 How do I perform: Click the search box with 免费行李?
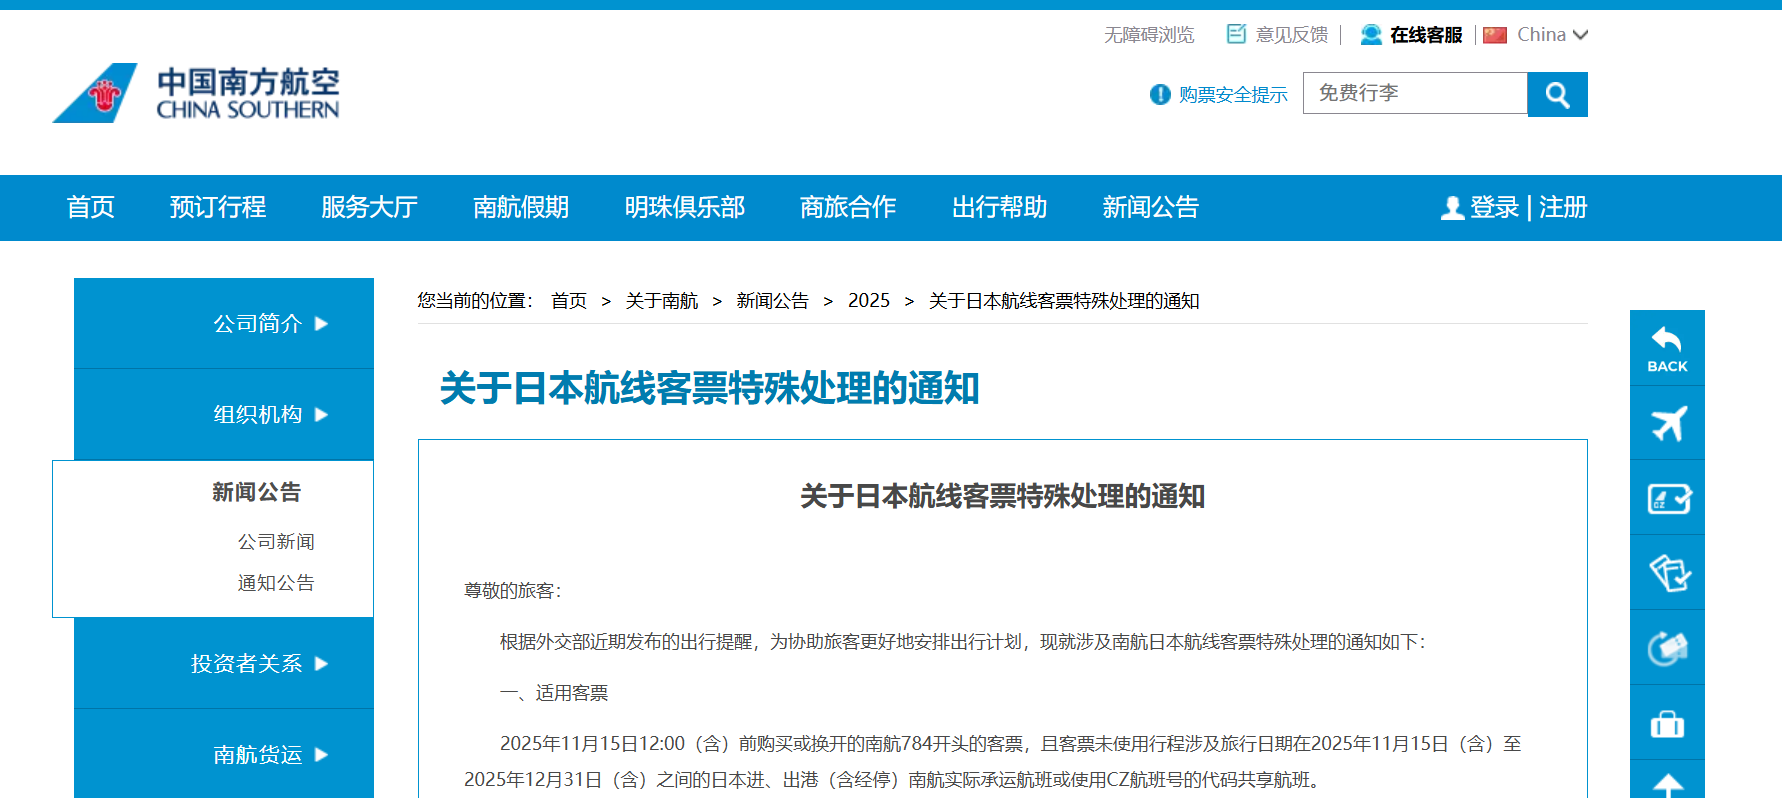1415,93
